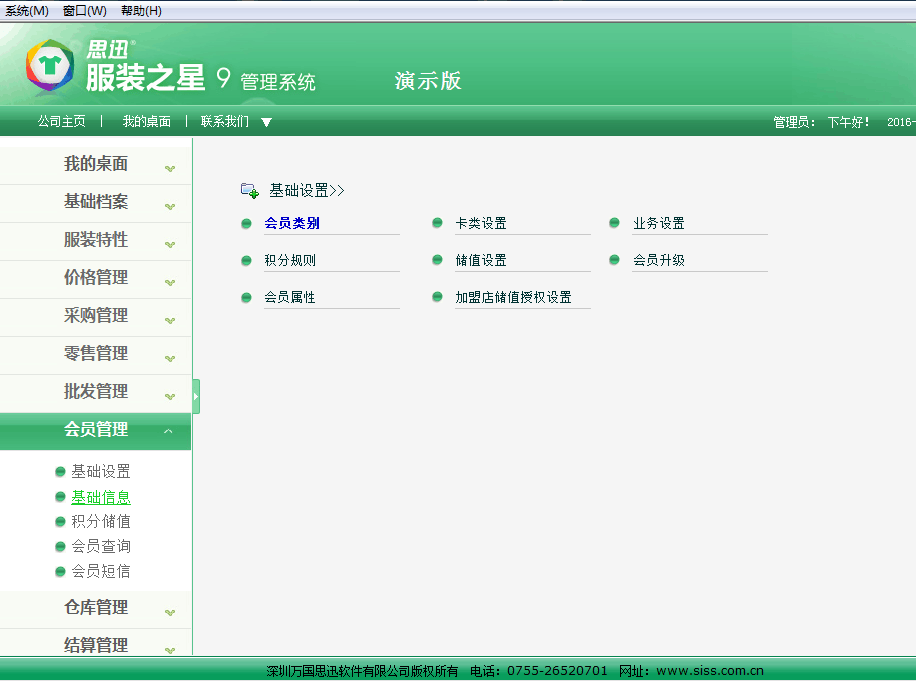Image resolution: width=916 pixels, height=681 pixels.
Task: Click the bullet next to 会员查询
Action: pyautogui.click(x=60, y=547)
